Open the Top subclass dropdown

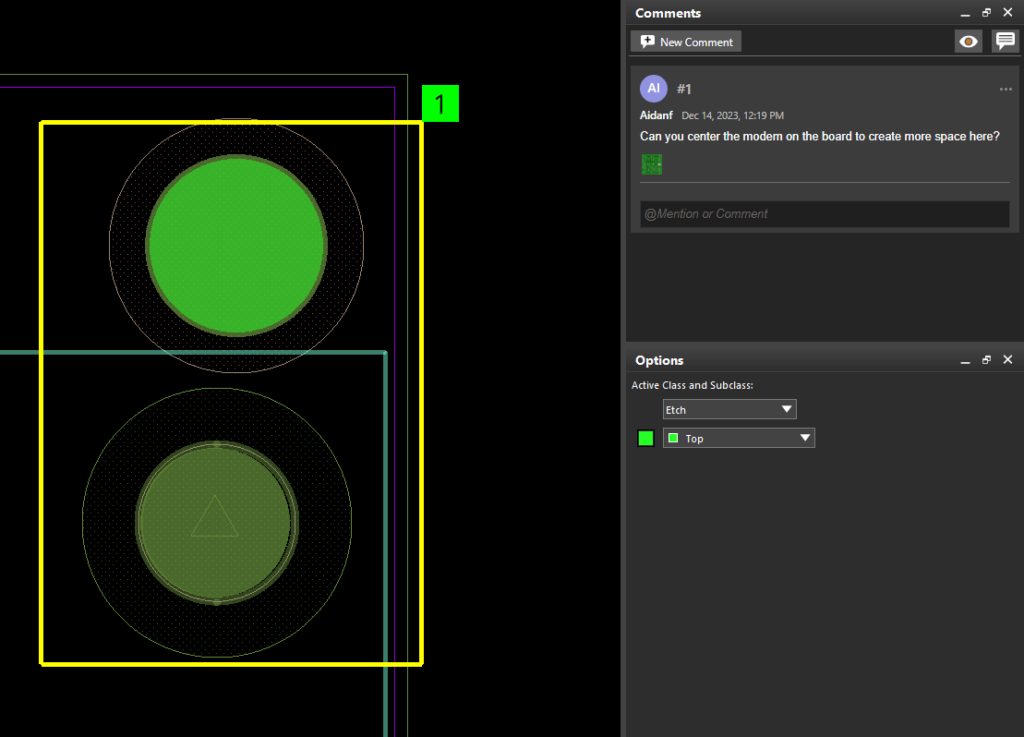tap(739, 438)
